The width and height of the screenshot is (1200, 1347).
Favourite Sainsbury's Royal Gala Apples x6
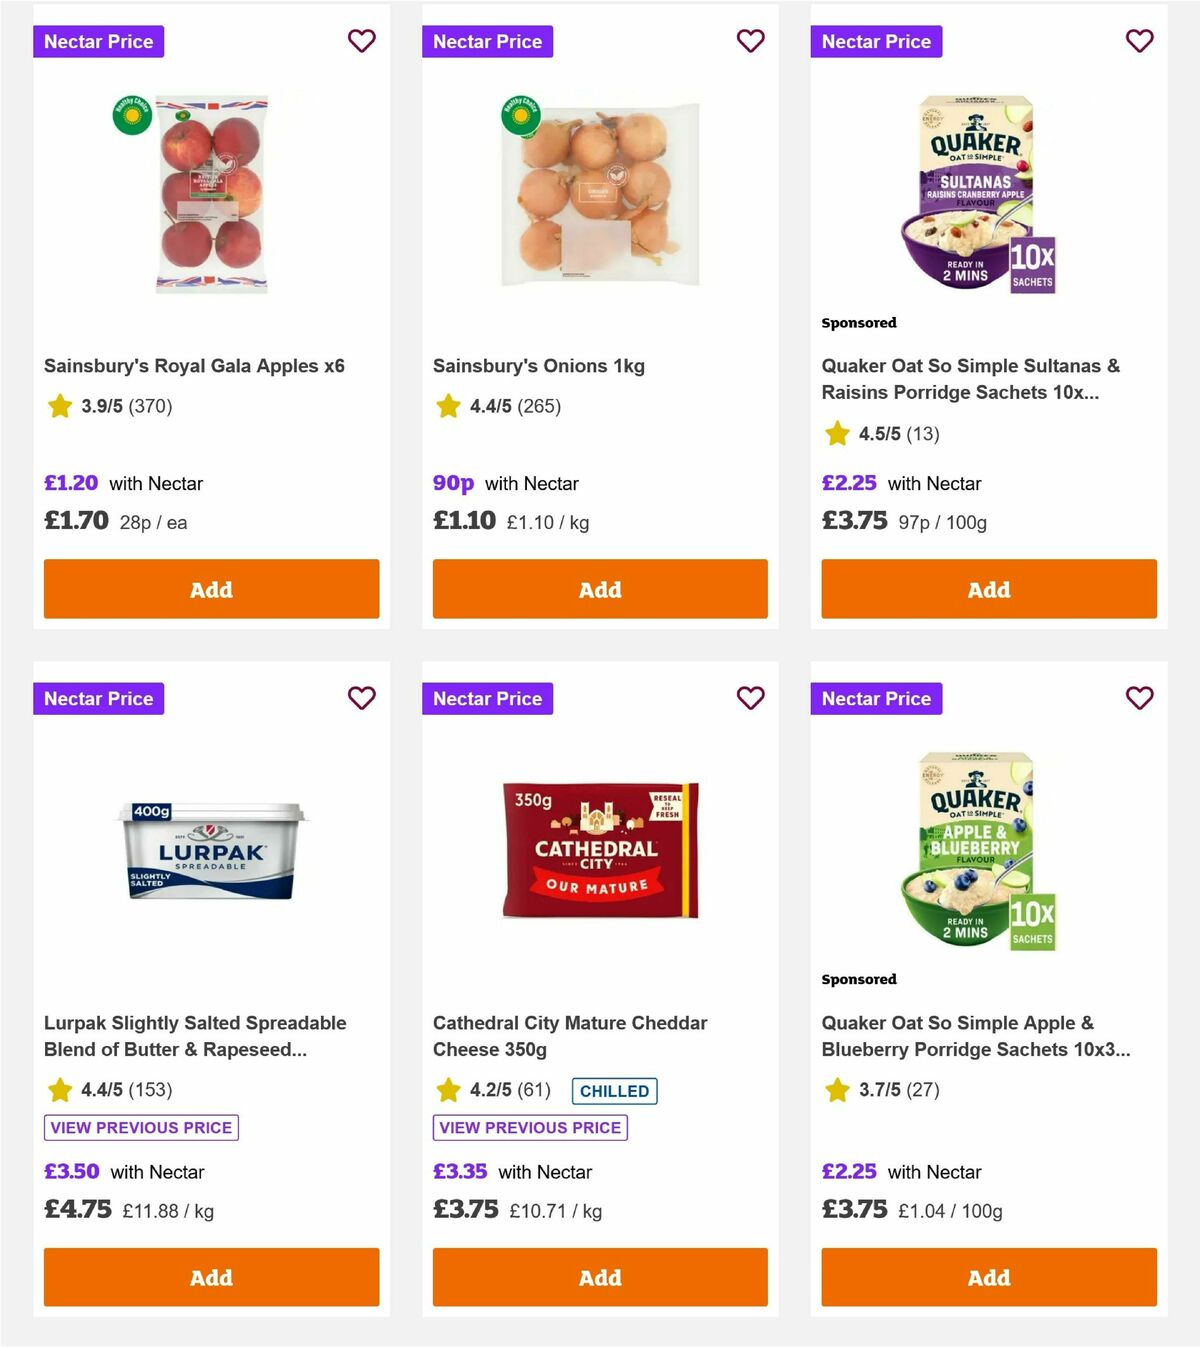pyautogui.click(x=361, y=41)
